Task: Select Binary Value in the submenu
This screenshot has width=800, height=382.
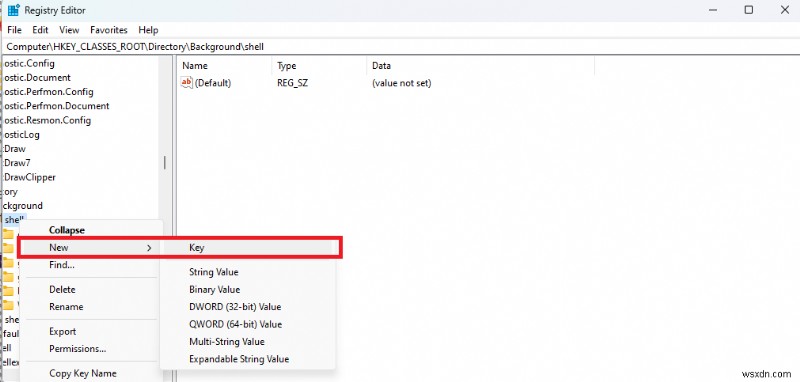Action: coord(214,289)
